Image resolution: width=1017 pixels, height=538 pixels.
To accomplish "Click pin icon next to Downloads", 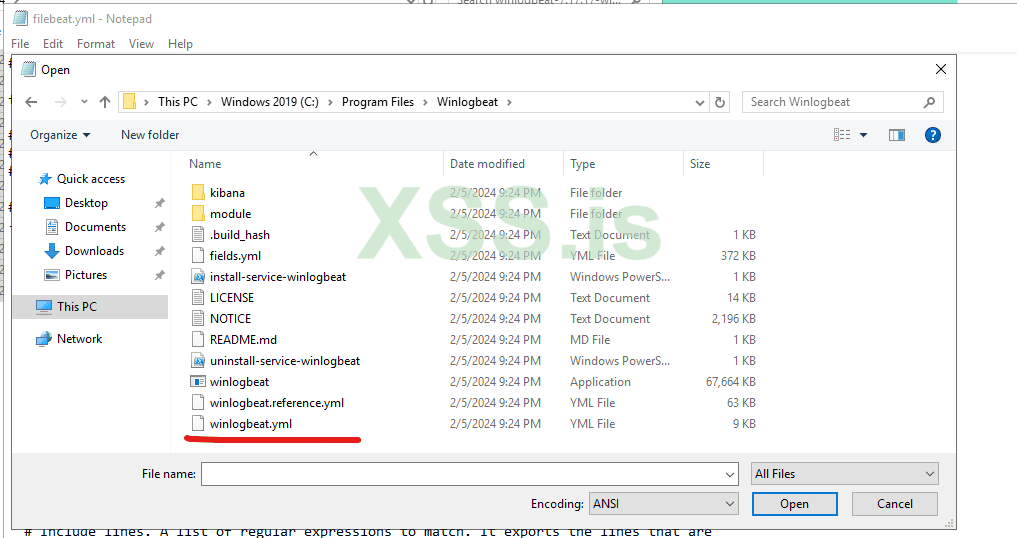I will 159,251.
